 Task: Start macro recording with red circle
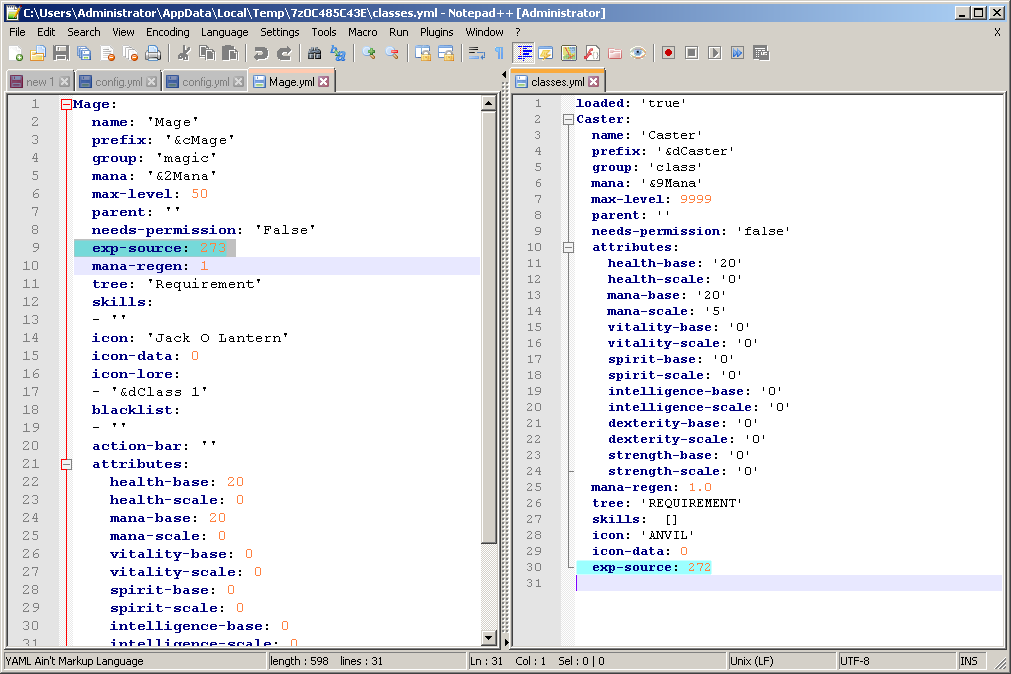668,53
